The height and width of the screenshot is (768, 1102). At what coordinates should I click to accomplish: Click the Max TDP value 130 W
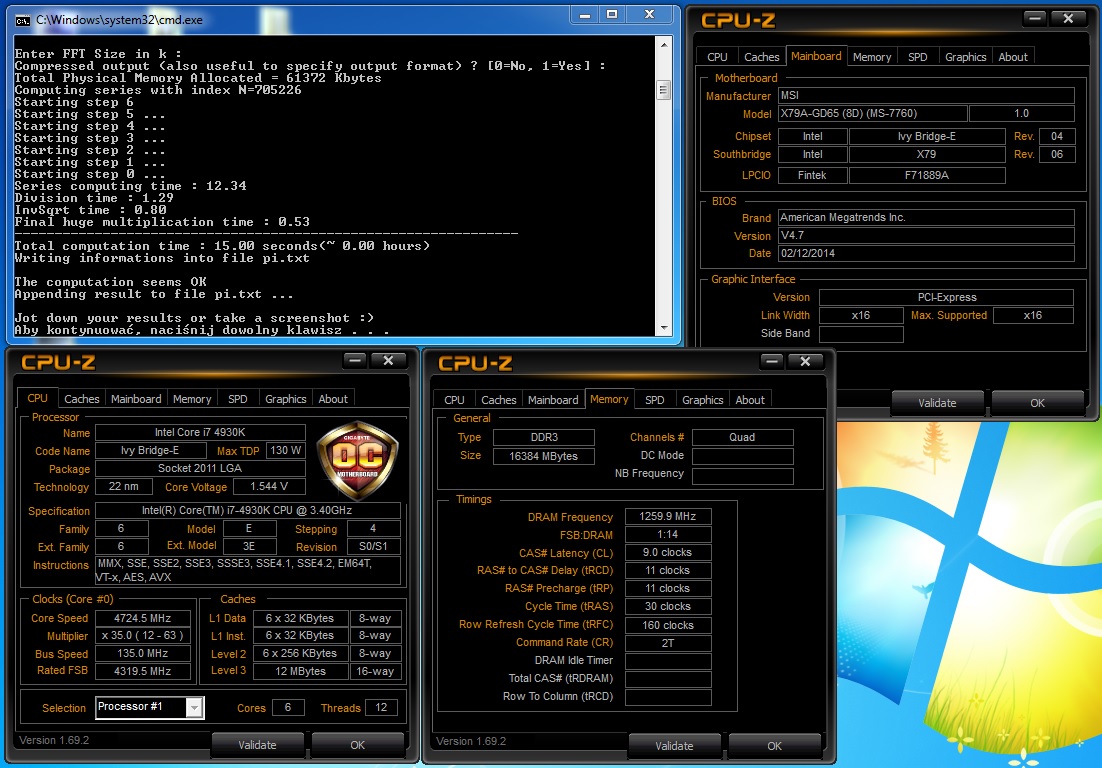(x=285, y=450)
